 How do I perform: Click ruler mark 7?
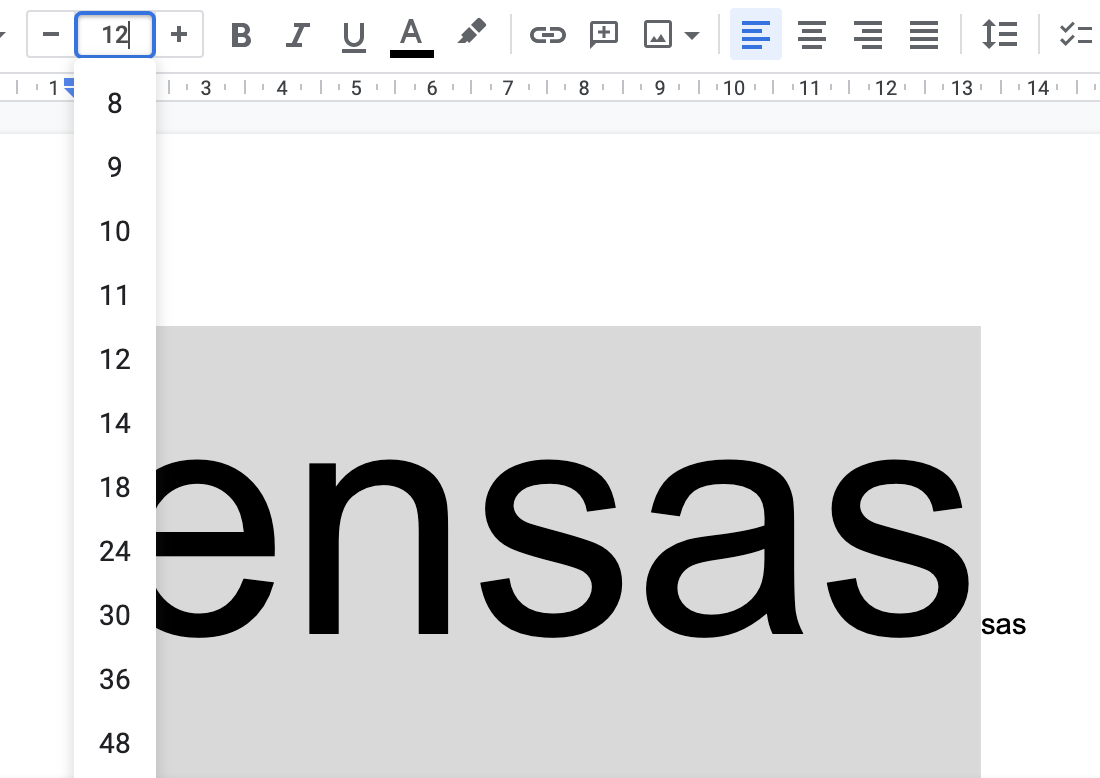tap(508, 88)
